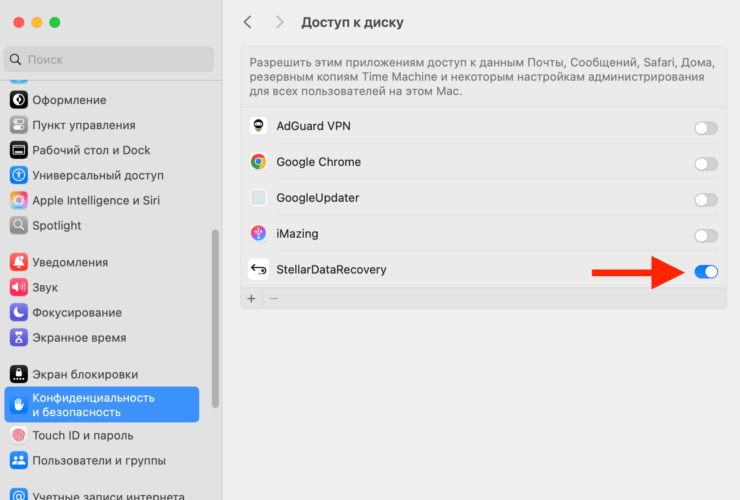Click the Spotlight sidebar icon
This screenshot has height=500, width=740.
(x=18, y=225)
